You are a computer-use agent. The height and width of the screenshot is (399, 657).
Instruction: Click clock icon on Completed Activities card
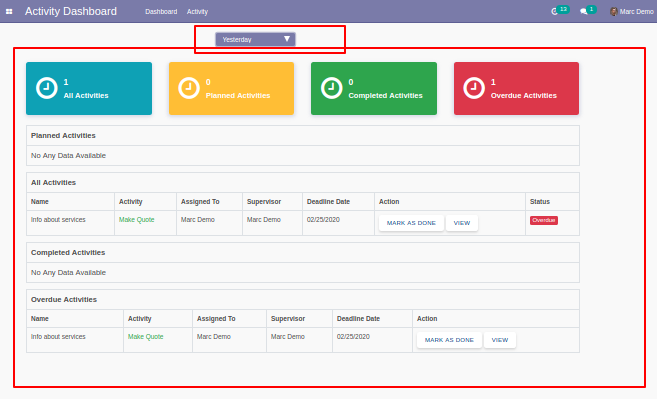click(331, 88)
